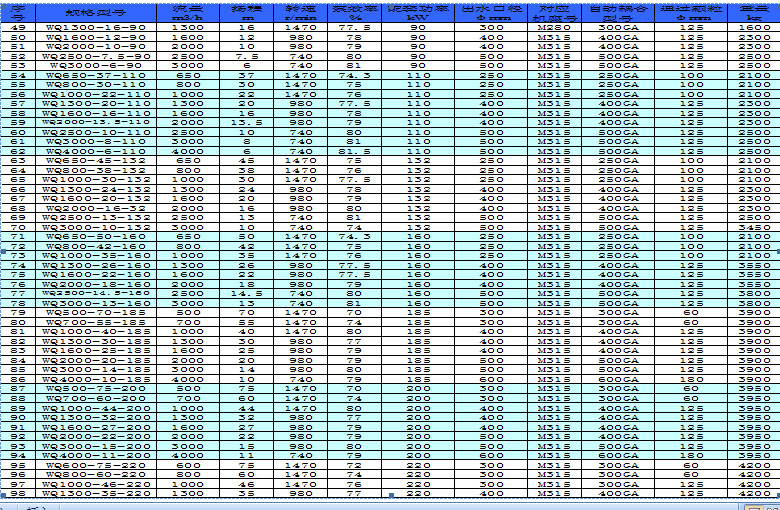The width and height of the screenshot is (780, 510).
Task: Click model cell WQ3000-10-132
Action: tap(96, 227)
